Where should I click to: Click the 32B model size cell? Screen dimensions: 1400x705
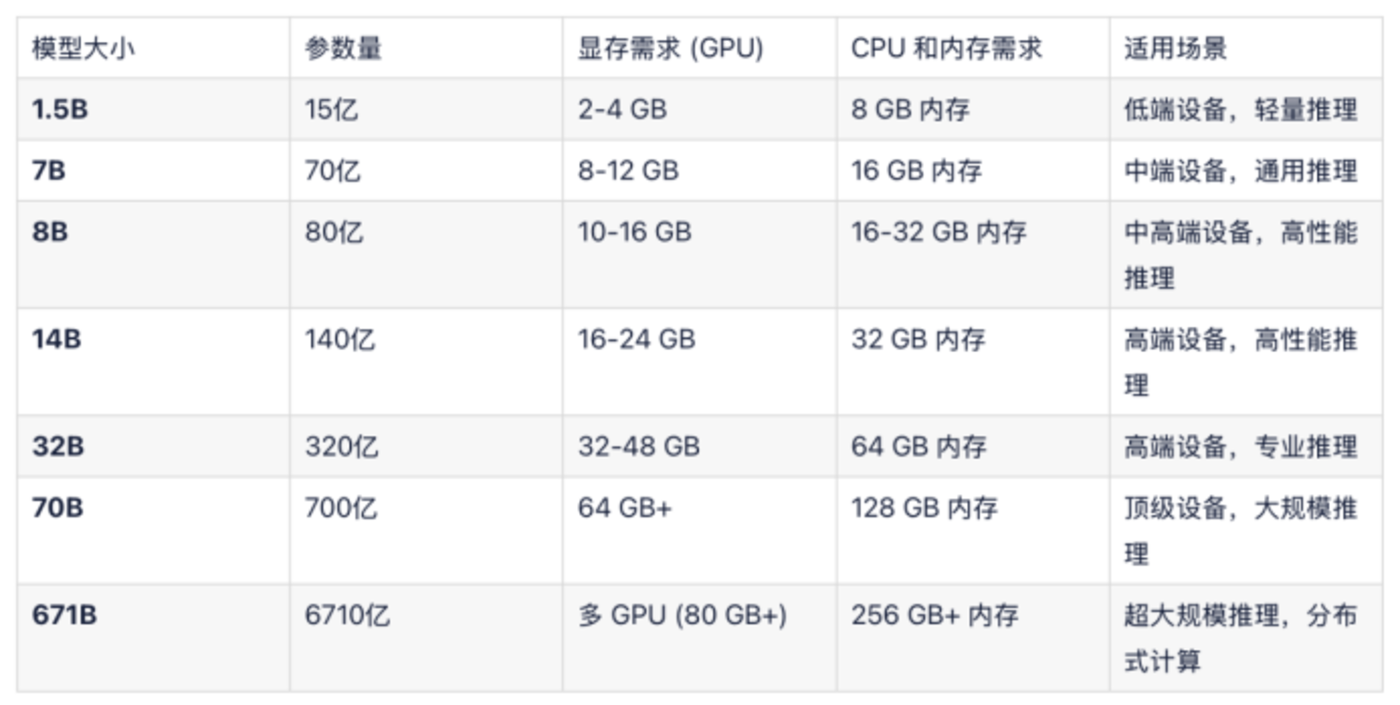(58, 446)
